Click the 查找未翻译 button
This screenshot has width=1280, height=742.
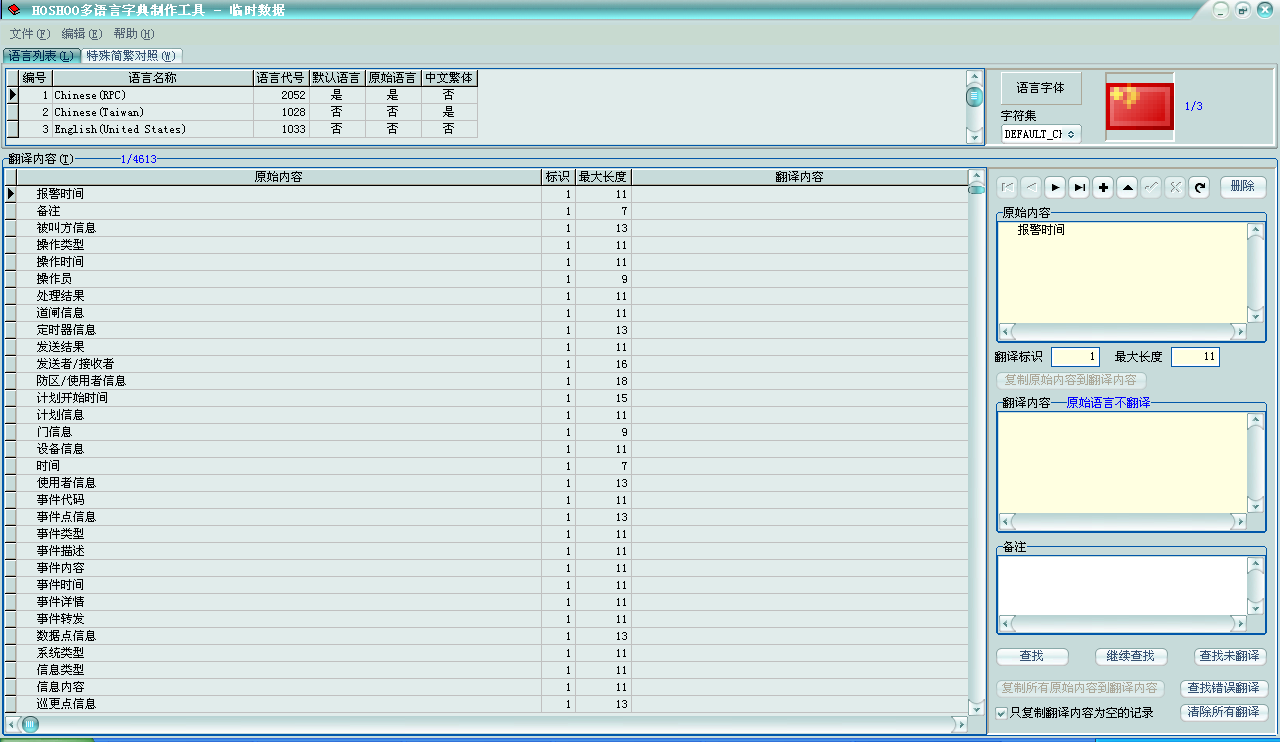[x=1230, y=657]
